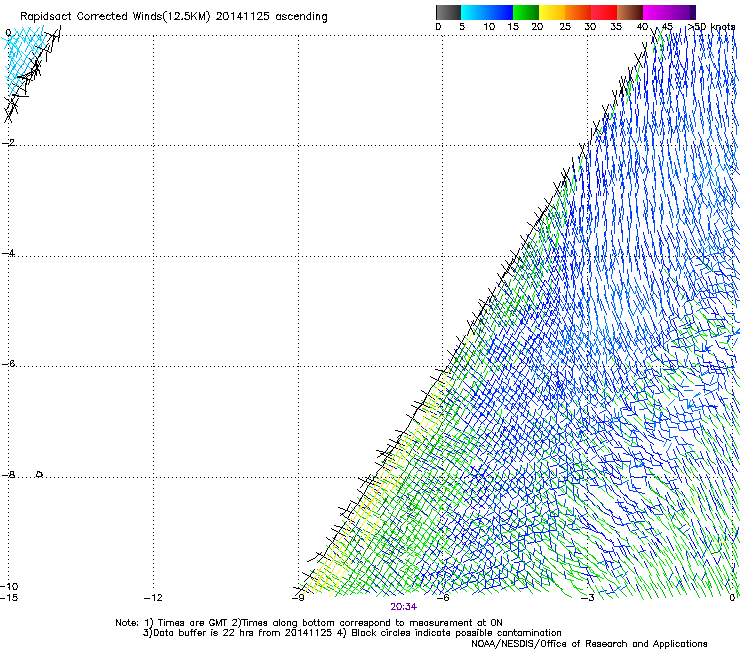Click the 'Rapidscat Corrected Winds(12.5KM)' title text
This screenshot has height=650, width=740.
coord(115,17)
